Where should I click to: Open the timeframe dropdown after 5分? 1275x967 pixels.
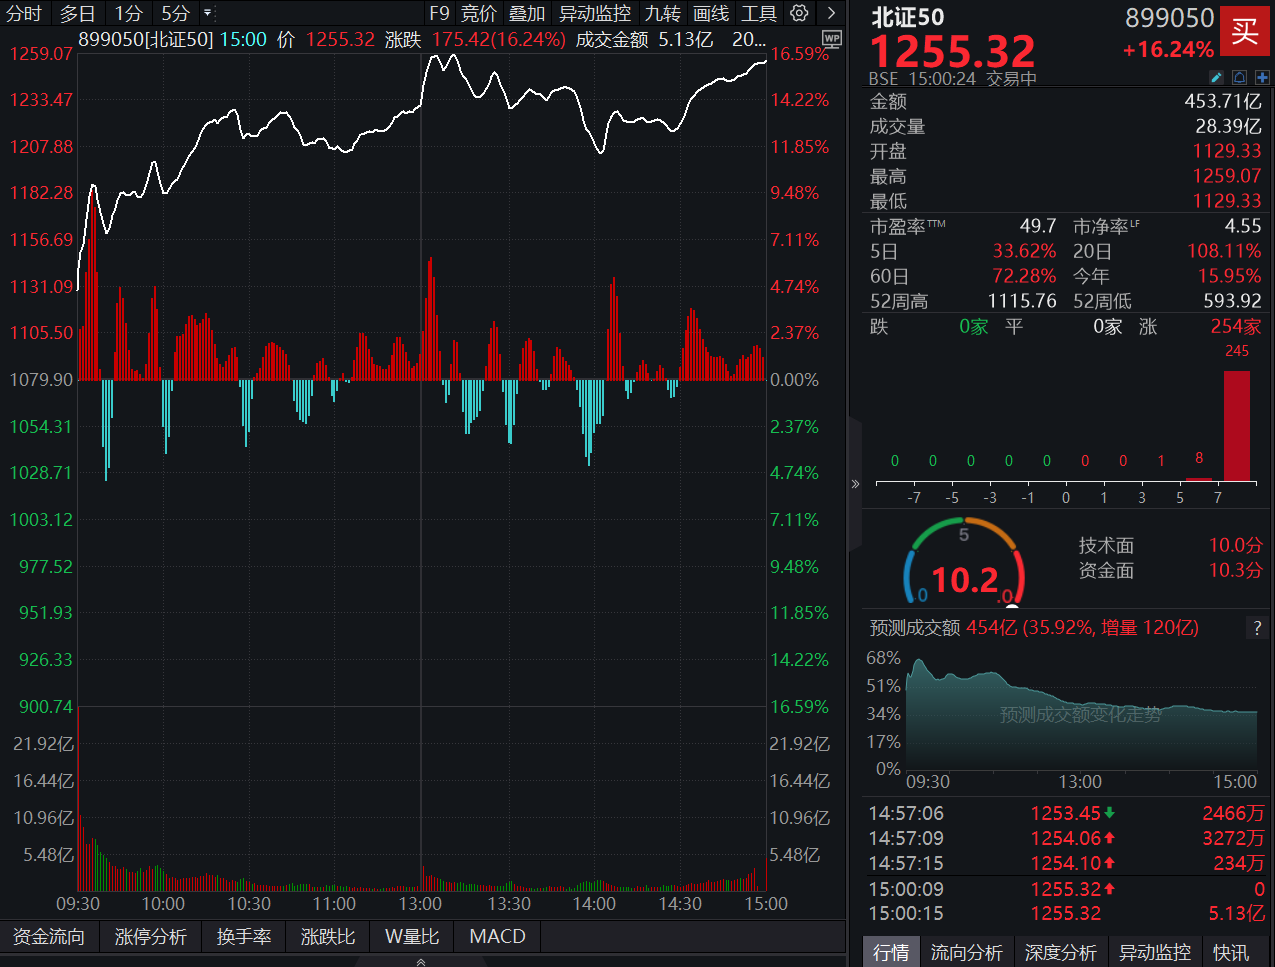[207, 13]
